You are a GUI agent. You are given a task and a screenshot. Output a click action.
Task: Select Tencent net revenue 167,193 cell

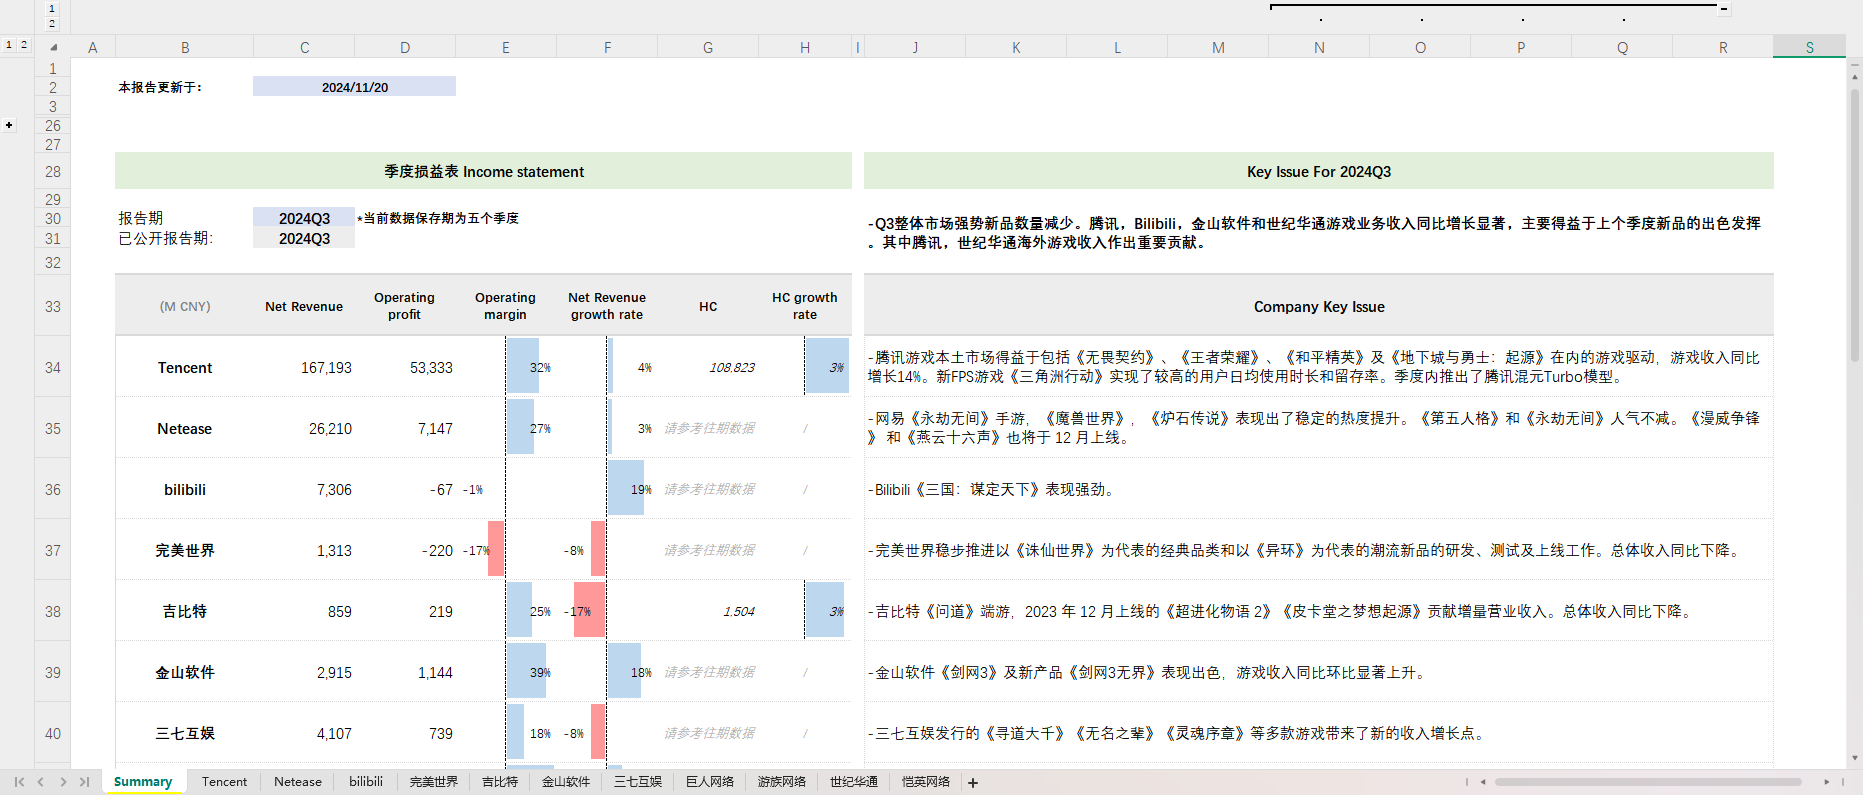304,367
